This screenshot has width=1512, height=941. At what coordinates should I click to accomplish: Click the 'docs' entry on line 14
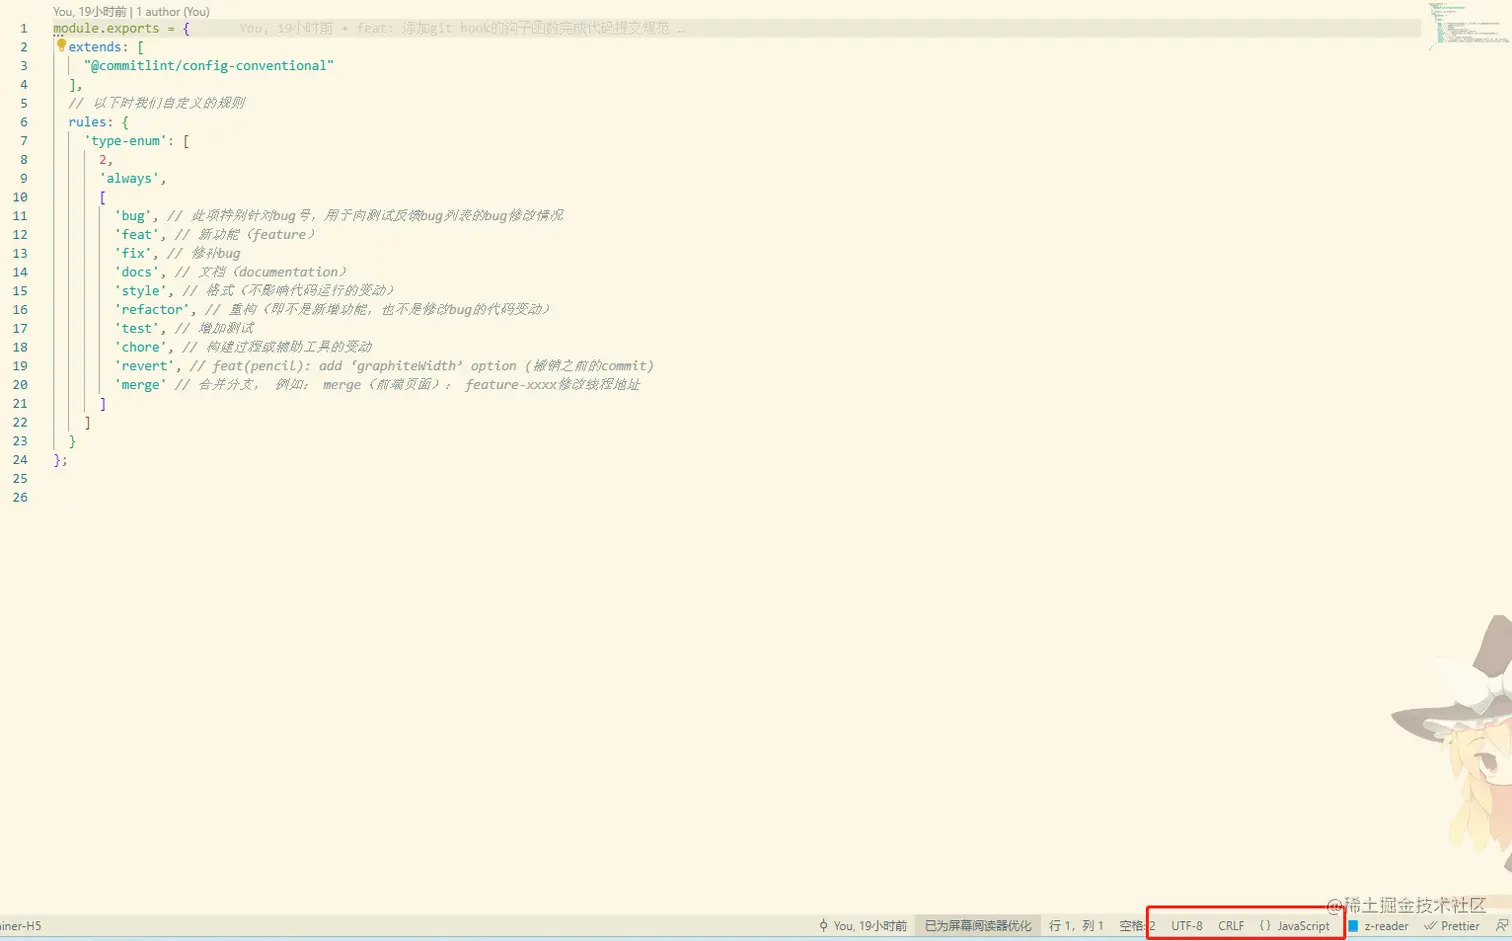(x=137, y=272)
